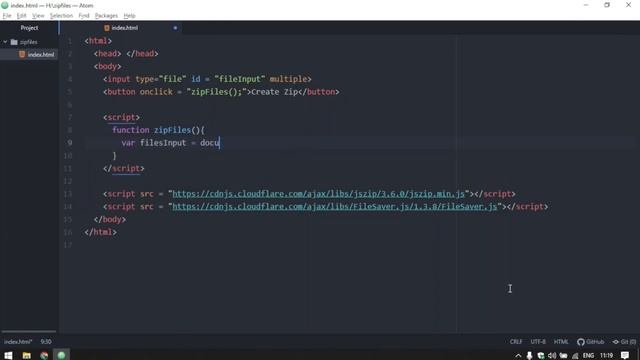The width and height of the screenshot is (640, 360).
Task: Change UTF-8 encoding in status bar
Action: (538, 342)
